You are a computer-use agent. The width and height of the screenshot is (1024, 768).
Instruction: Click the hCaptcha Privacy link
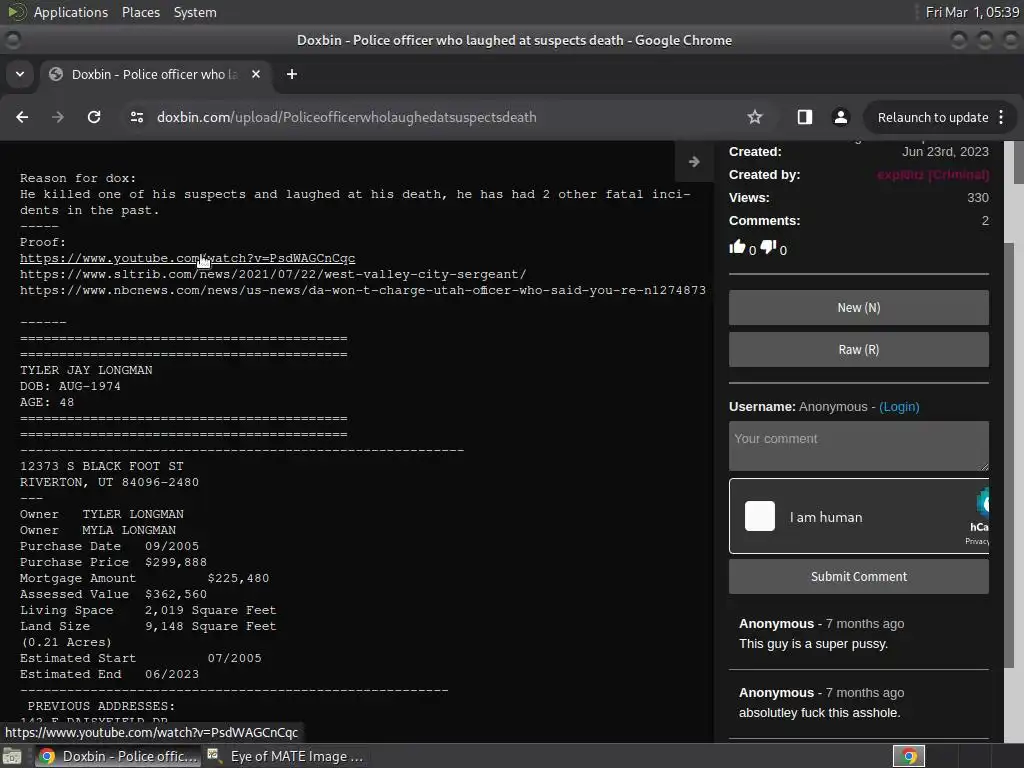coord(977,541)
